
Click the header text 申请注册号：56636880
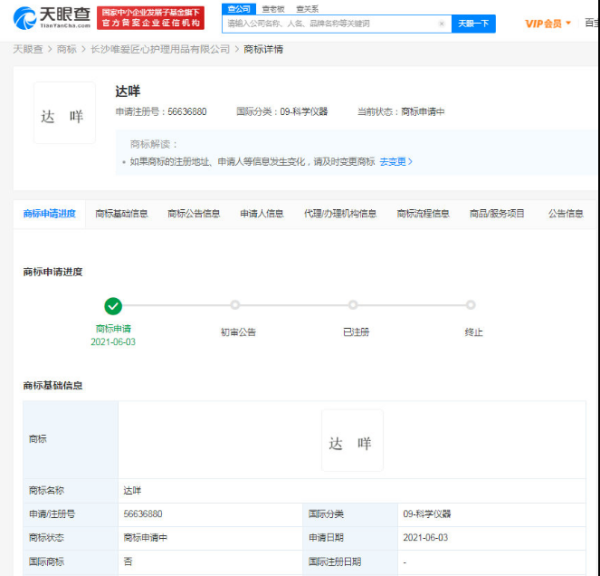coord(161,112)
